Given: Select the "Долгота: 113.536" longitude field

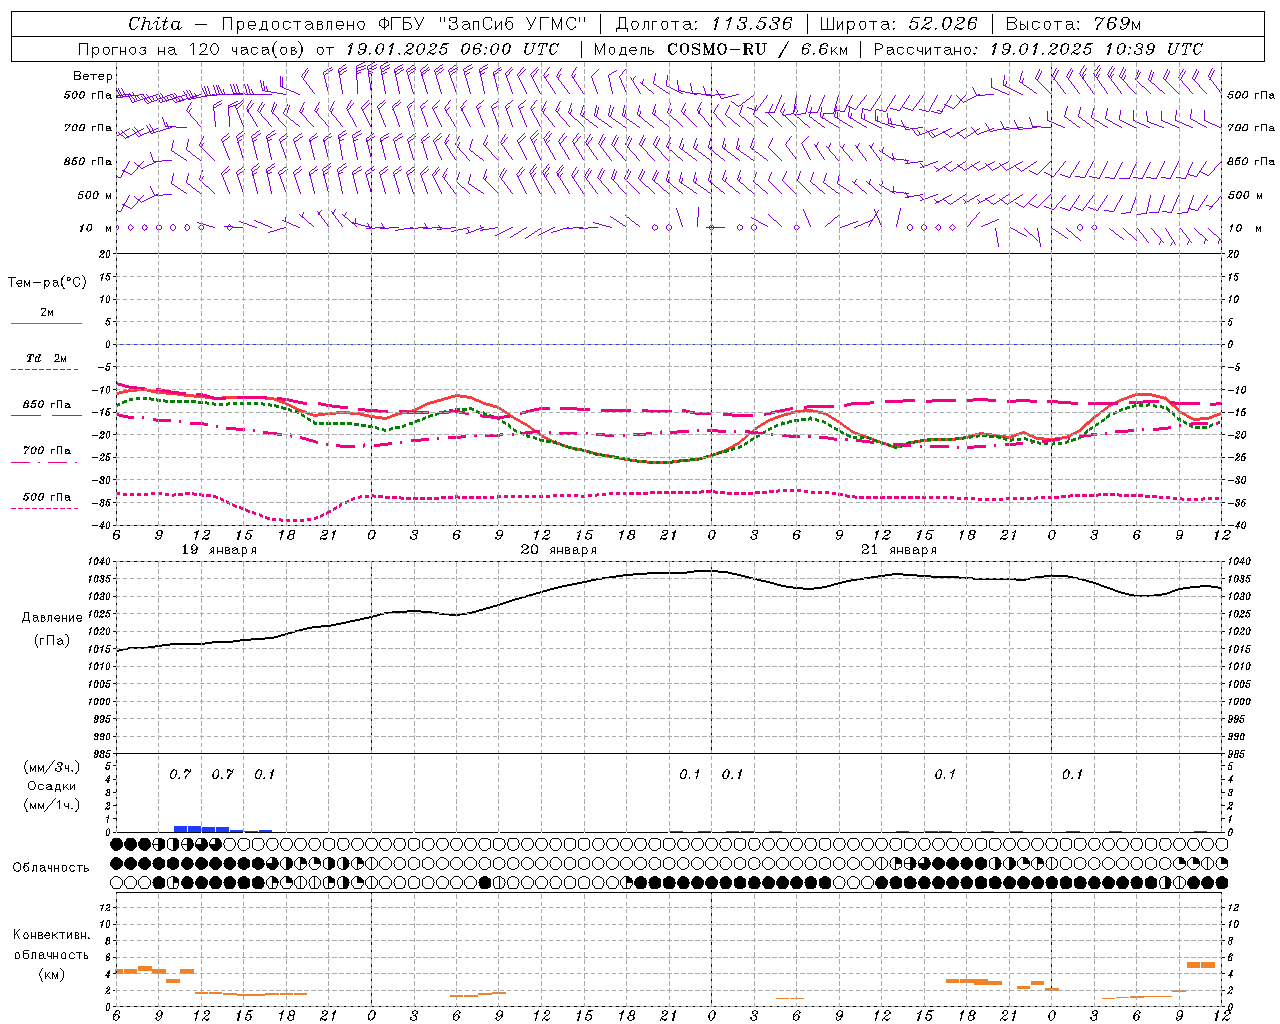Looking at the screenshot, I should (704, 24).
